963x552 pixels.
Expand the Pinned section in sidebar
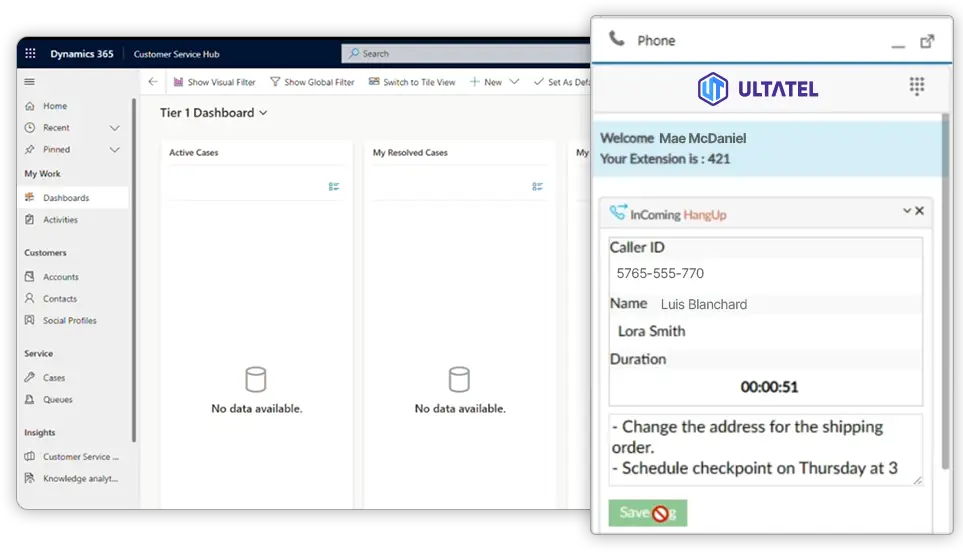click(114, 150)
